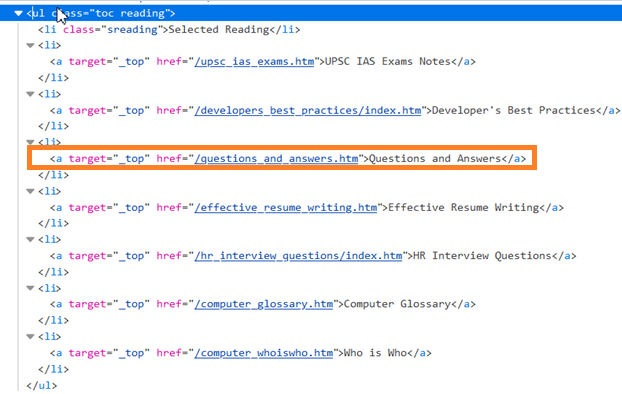Collapse the li containing Who is Who
This screenshot has height=394, width=622.
(x=30, y=337)
